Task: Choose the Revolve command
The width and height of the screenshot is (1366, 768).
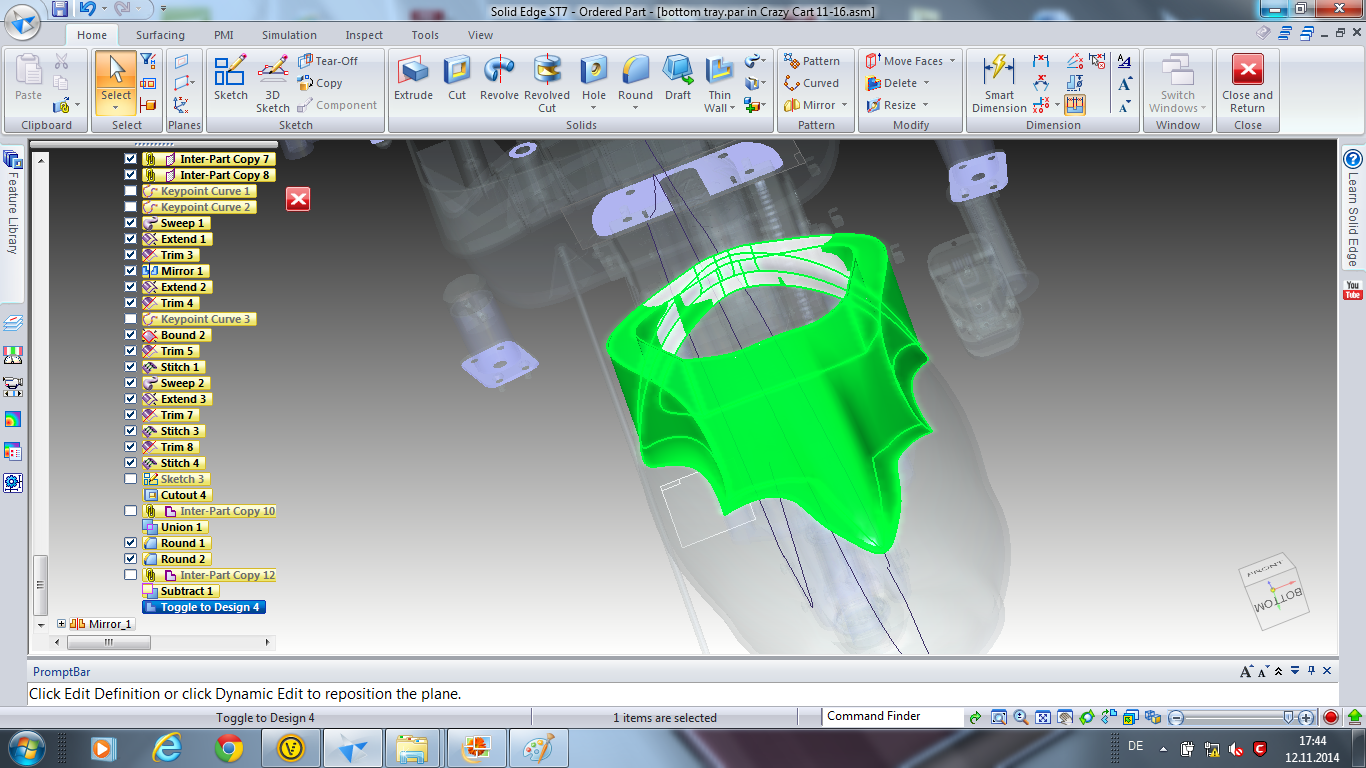Action: (x=499, y=79)
